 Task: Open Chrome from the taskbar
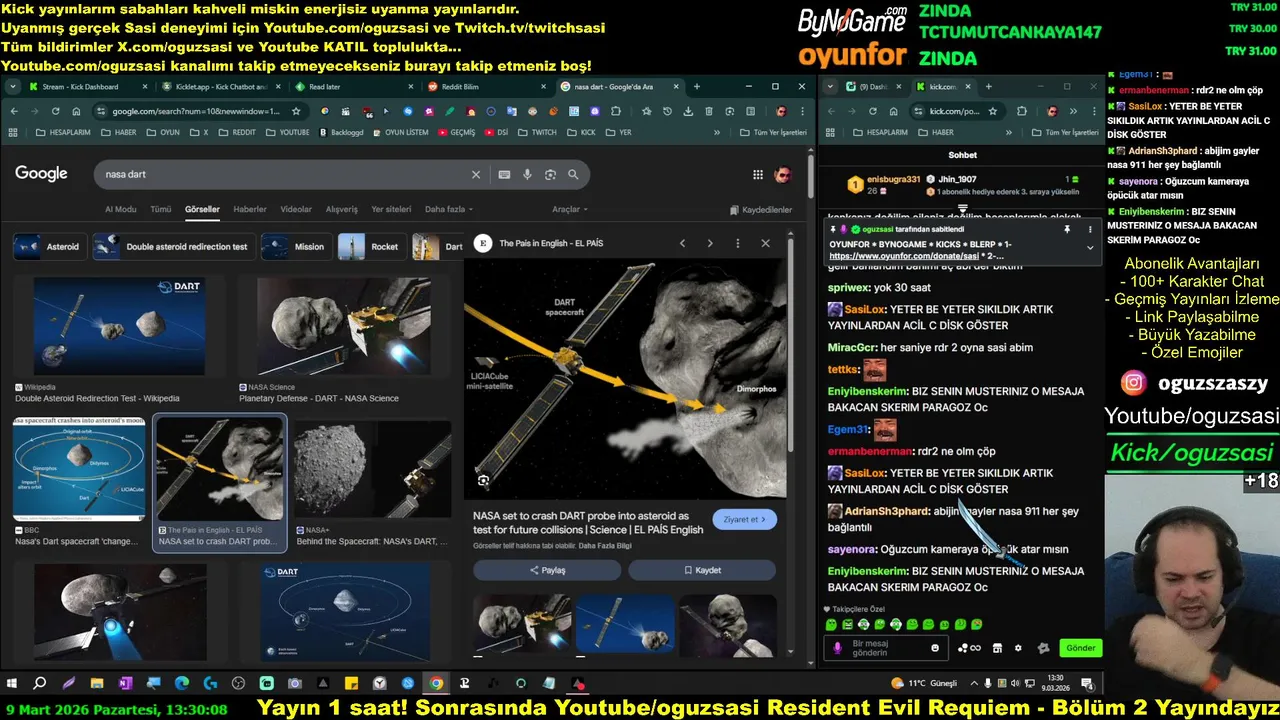[436, 684]
